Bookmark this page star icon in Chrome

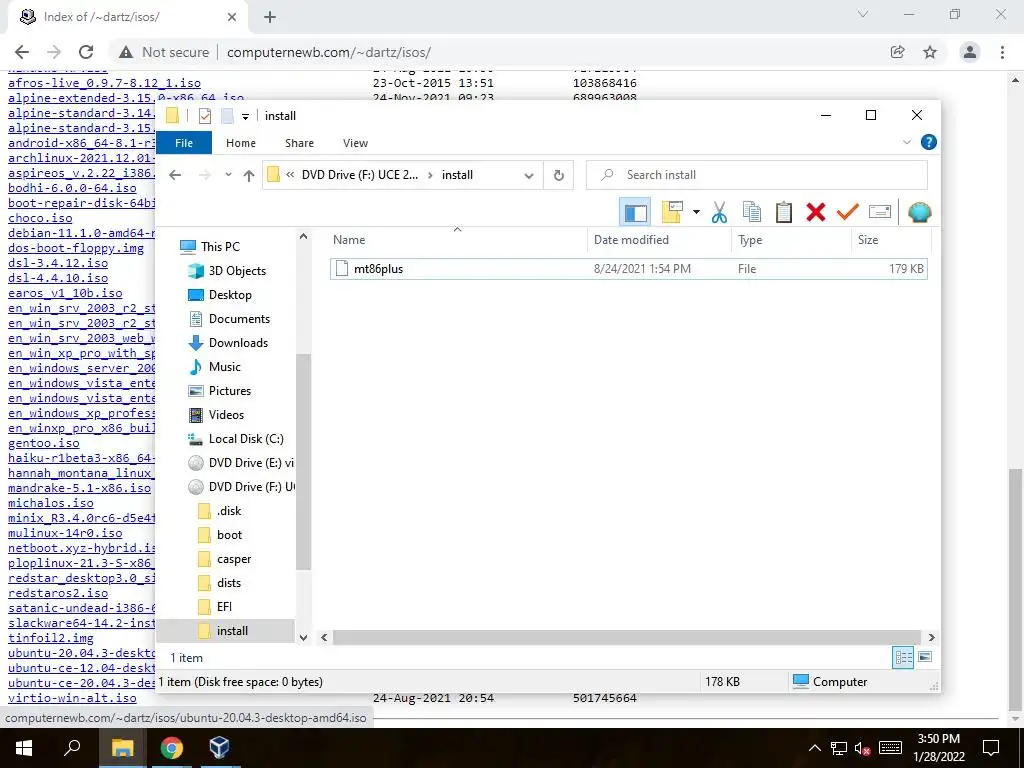pyautogui.click(x=930, y=52)
